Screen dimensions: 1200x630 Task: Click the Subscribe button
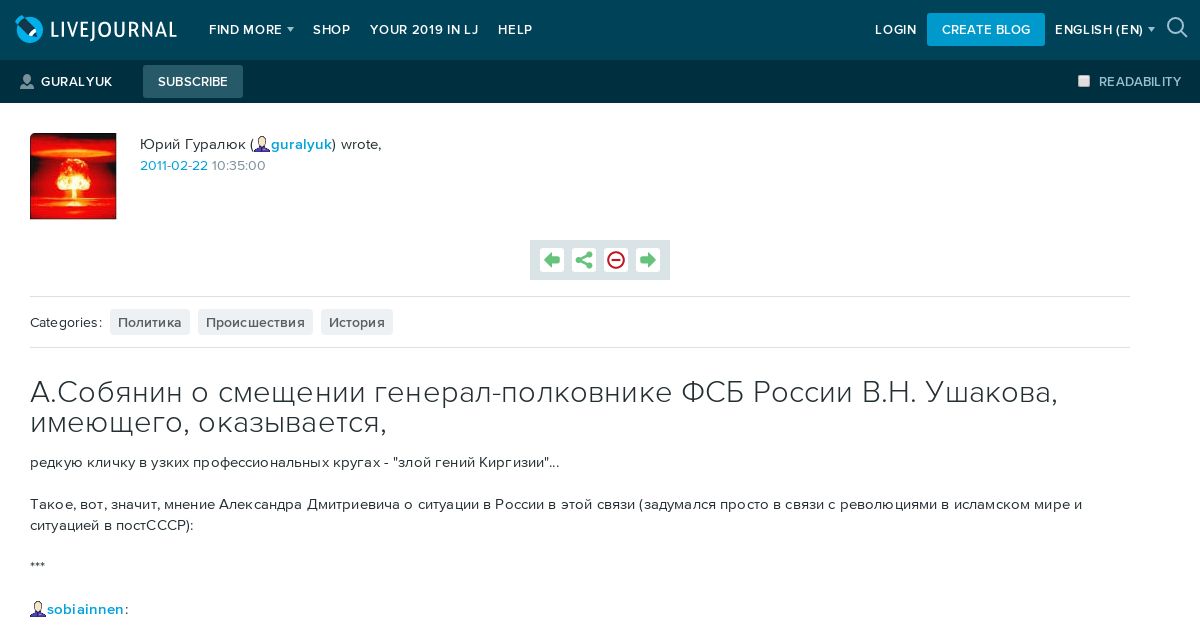tap(193, 82)
